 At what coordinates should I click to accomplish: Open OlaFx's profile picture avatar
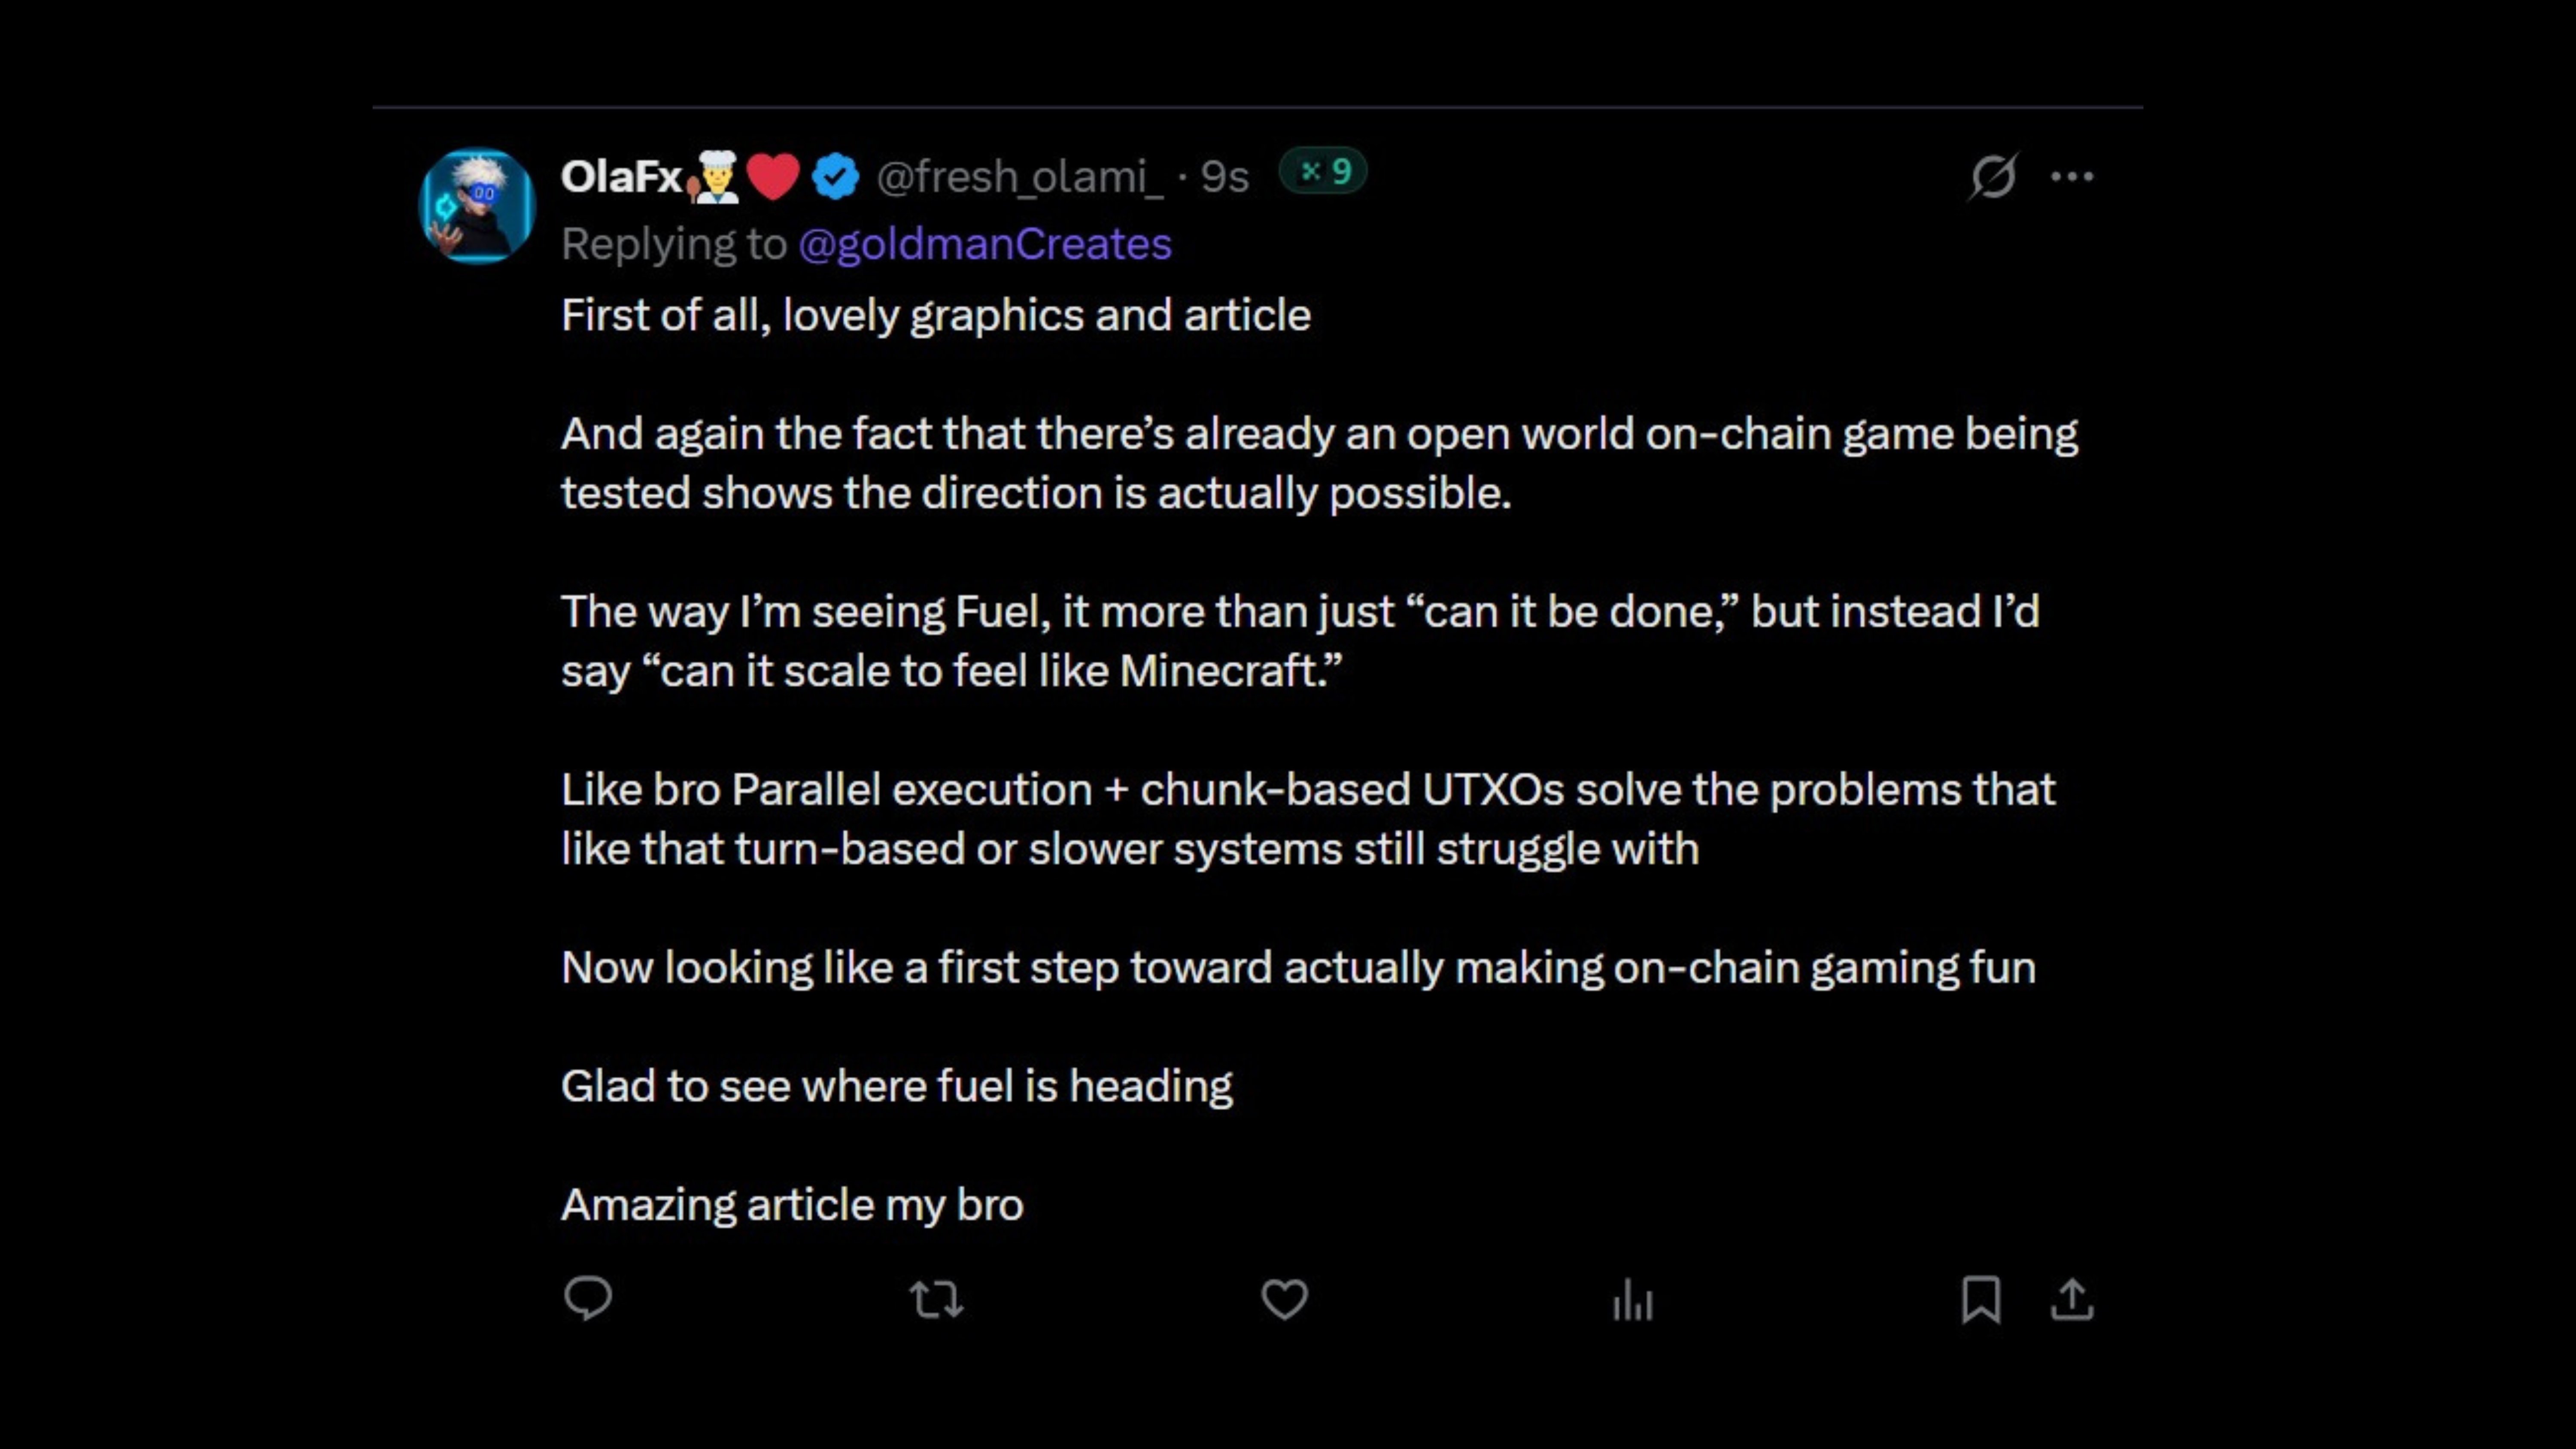click(x=477, y=207)
